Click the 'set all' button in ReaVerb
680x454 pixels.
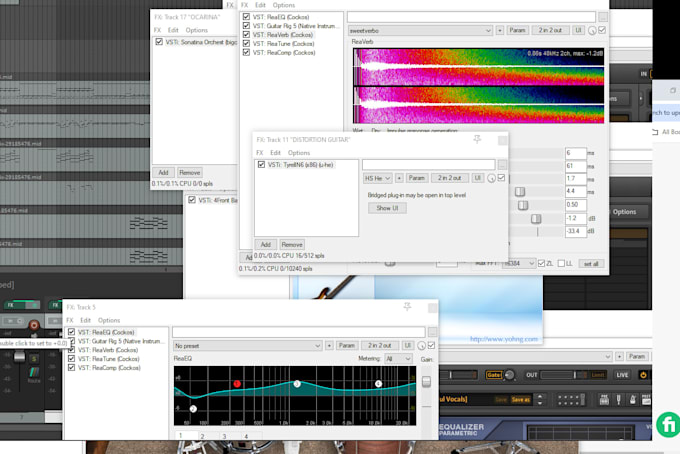click(591, 264)
